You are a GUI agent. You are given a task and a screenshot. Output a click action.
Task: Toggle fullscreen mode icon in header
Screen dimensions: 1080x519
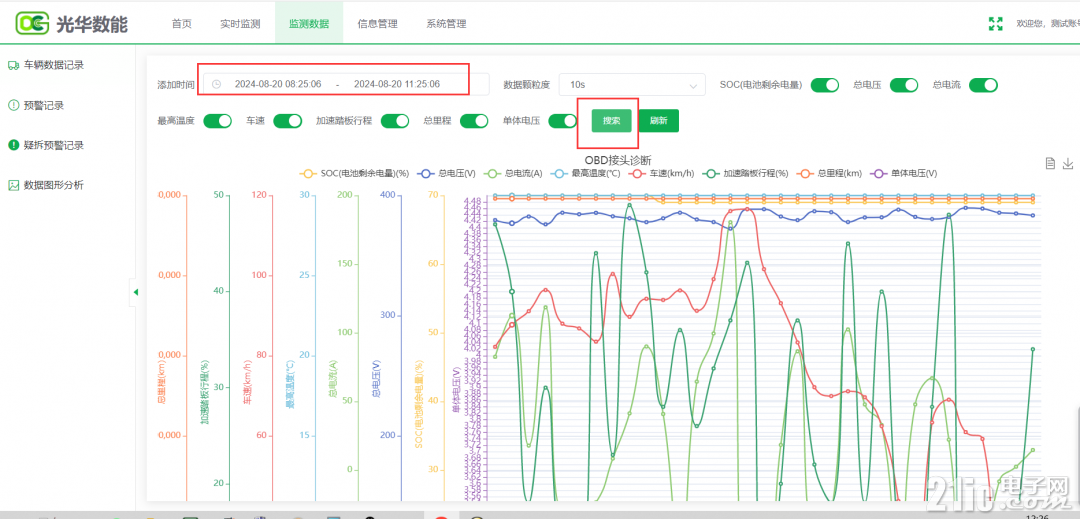pos(995,24)
